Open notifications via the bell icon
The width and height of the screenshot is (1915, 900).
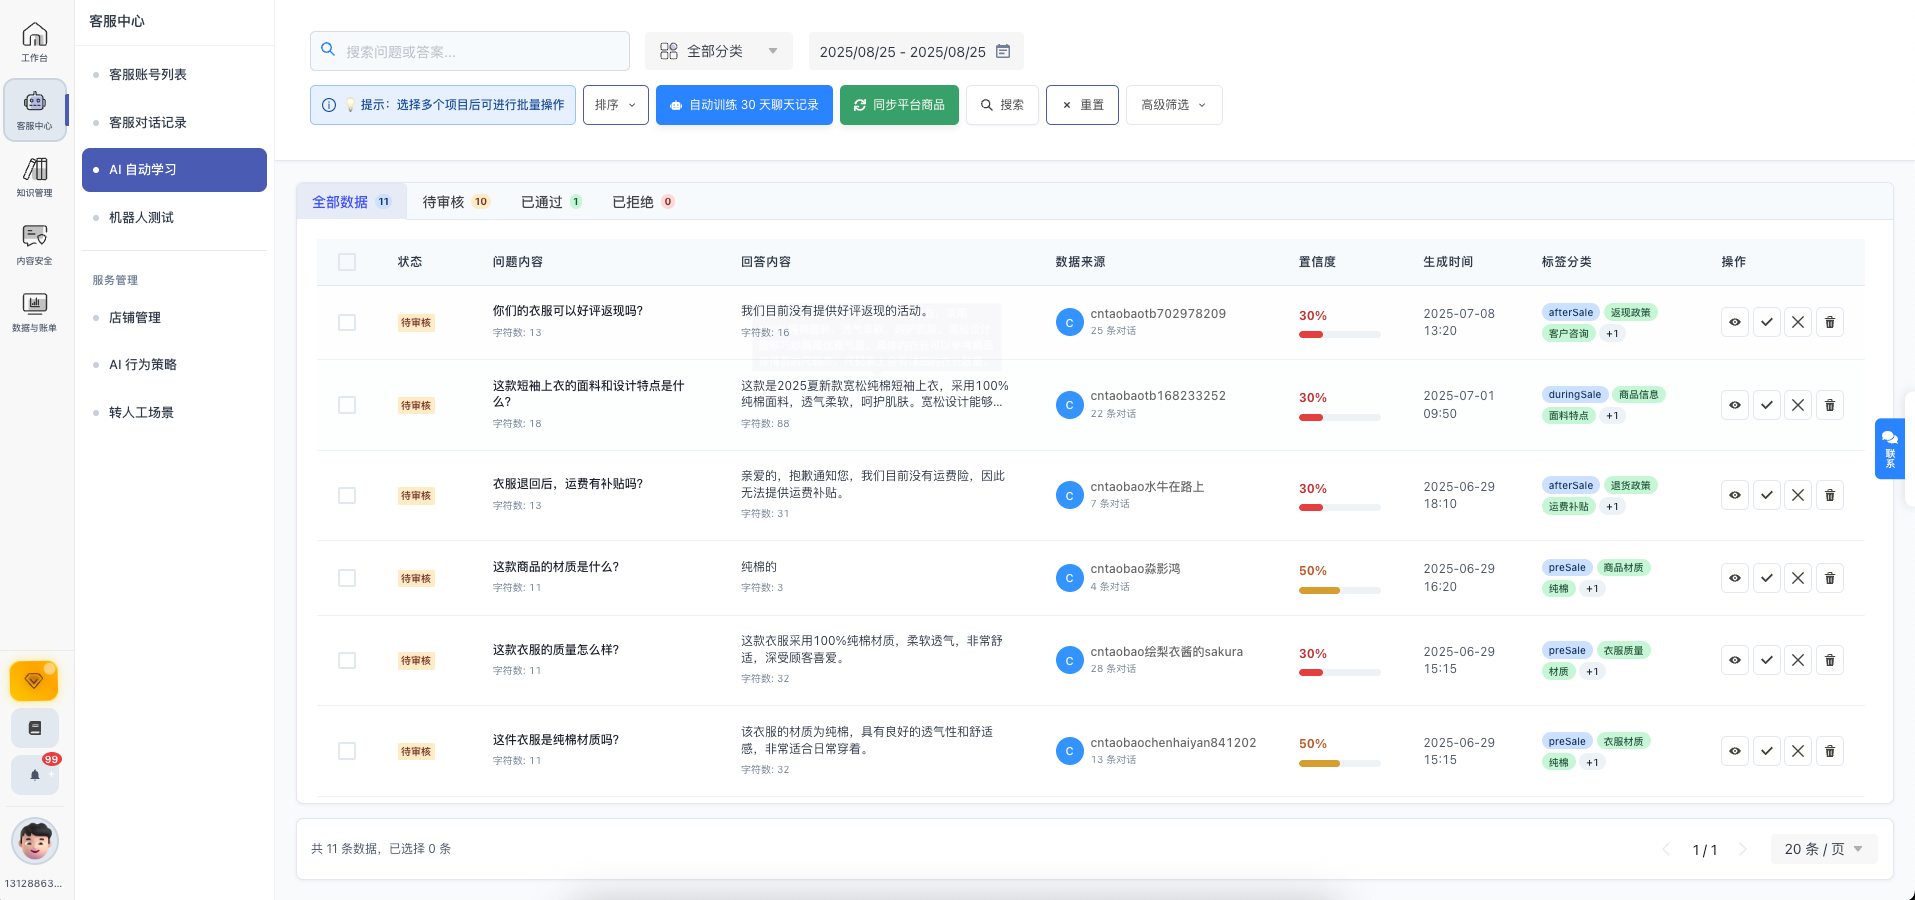tap(34, 775)
